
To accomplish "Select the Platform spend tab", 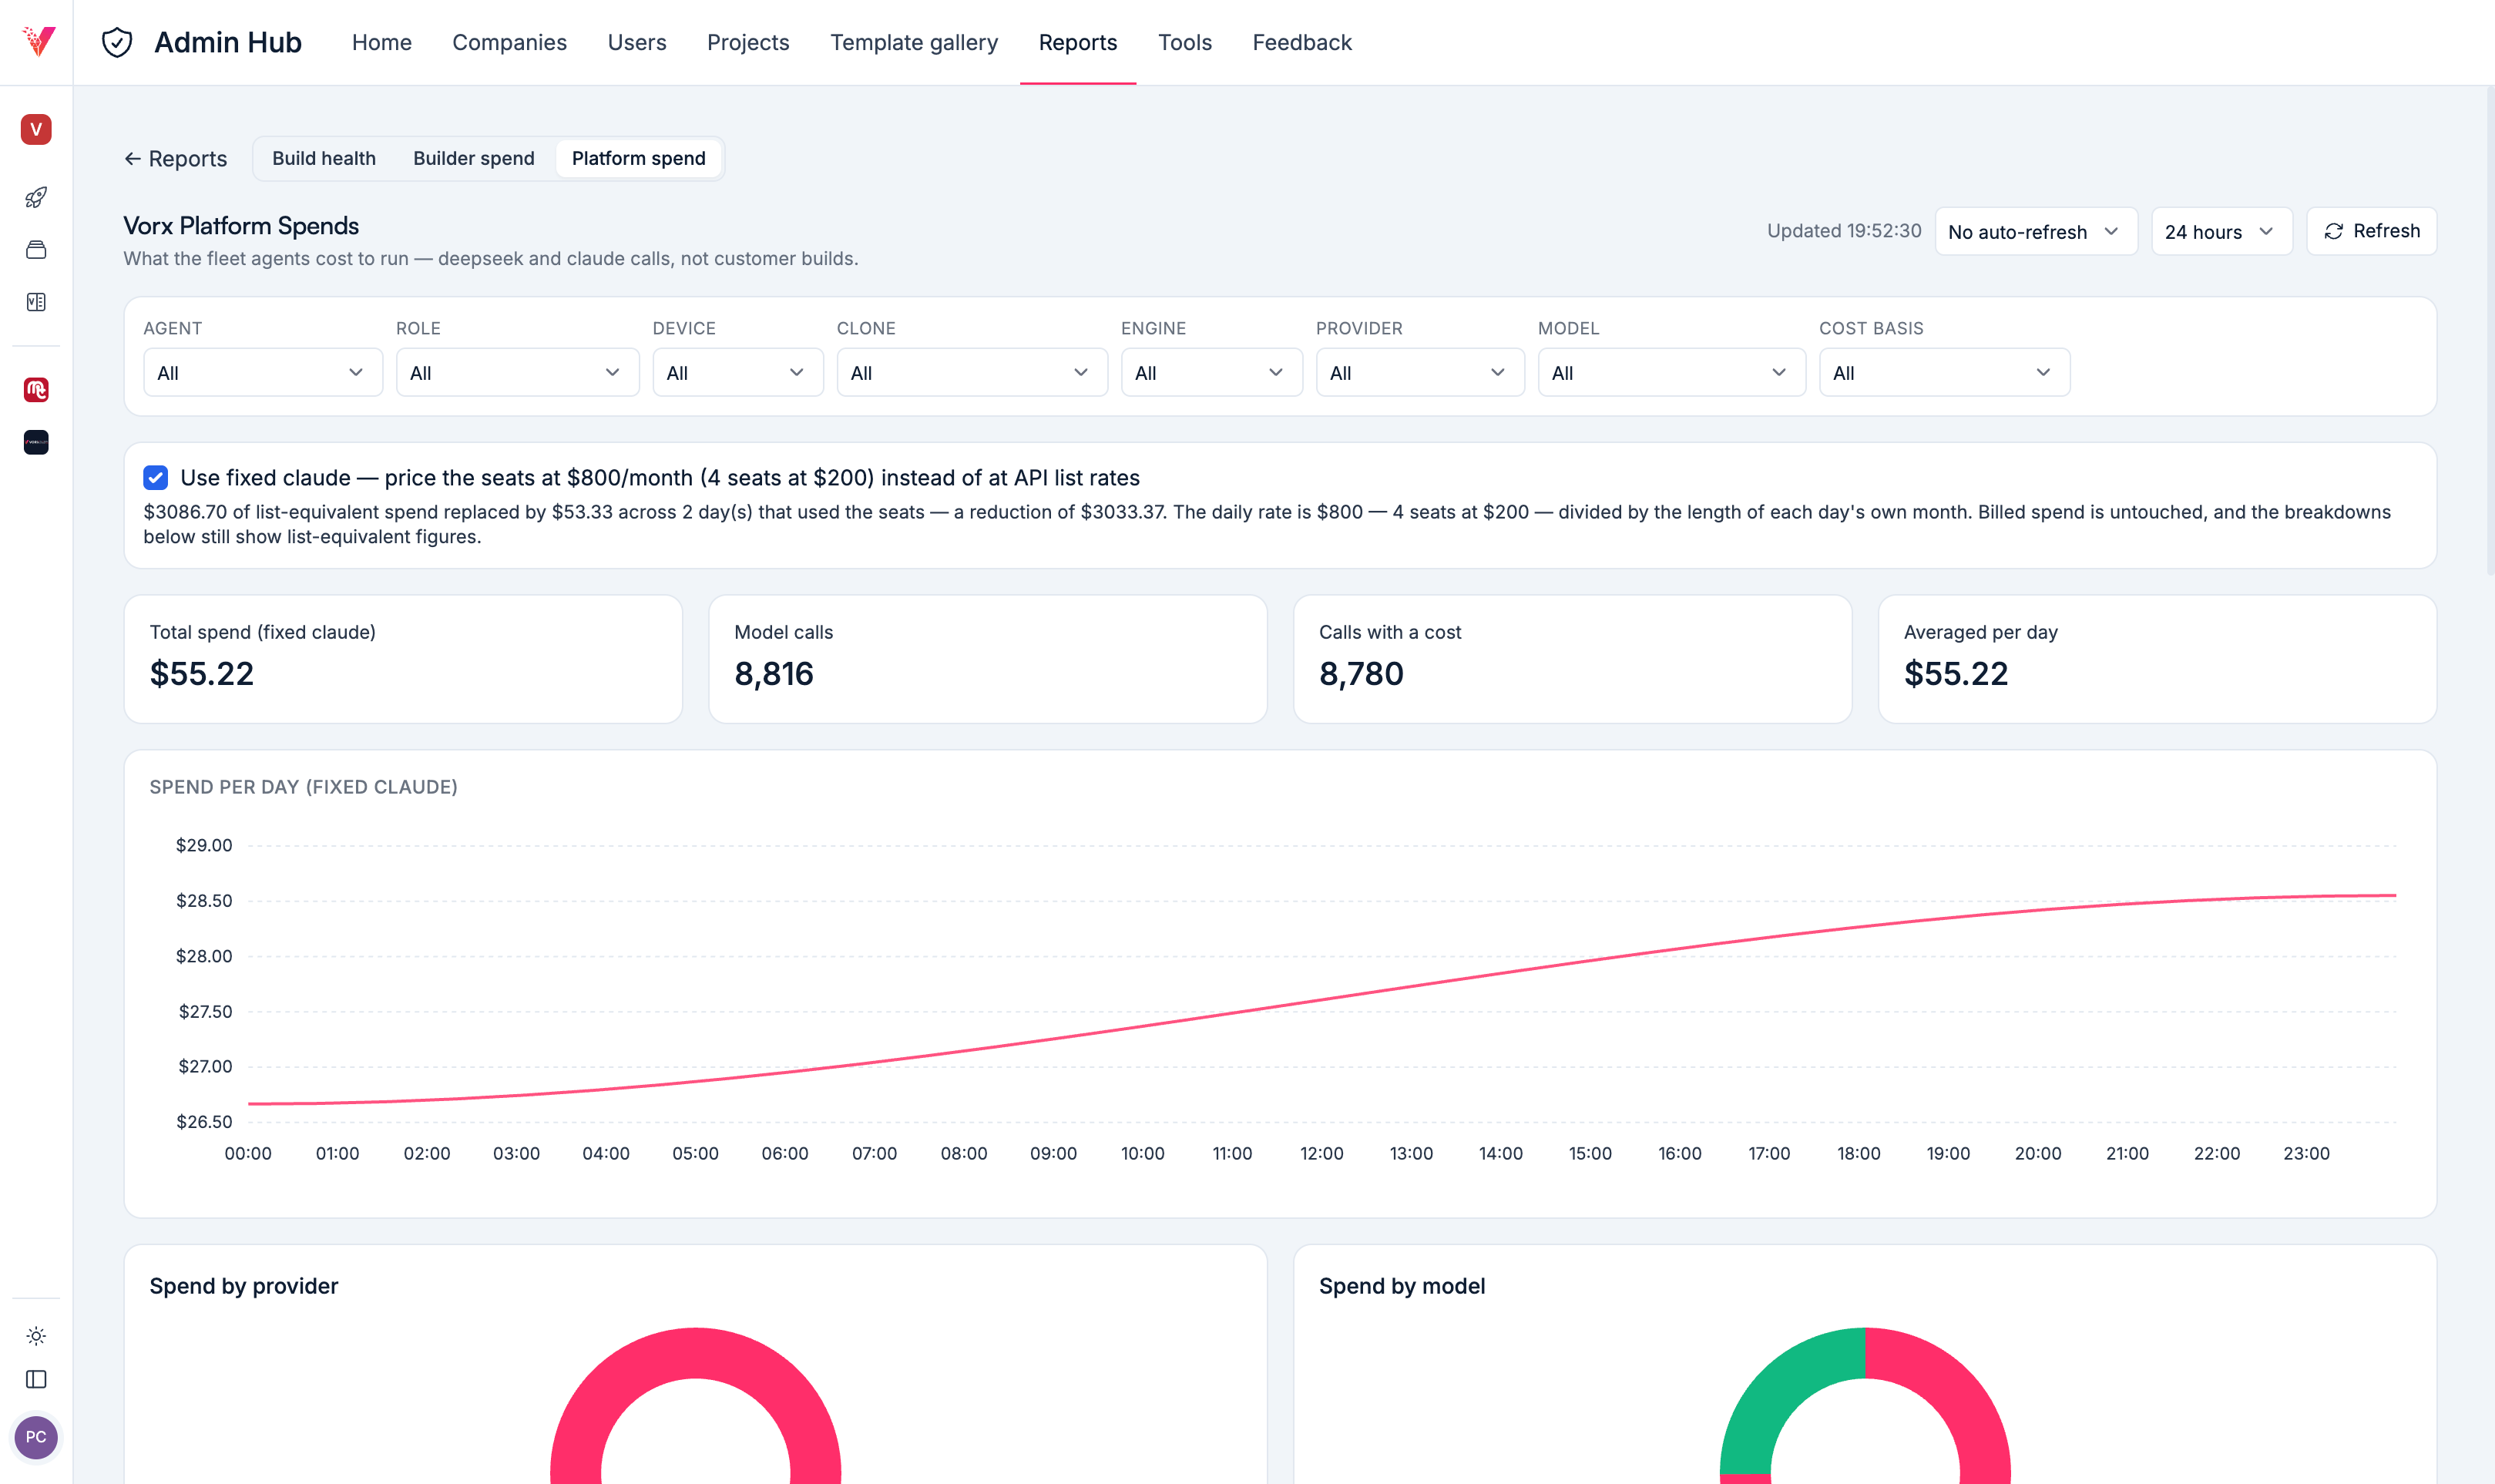I will tap(639, 158).
